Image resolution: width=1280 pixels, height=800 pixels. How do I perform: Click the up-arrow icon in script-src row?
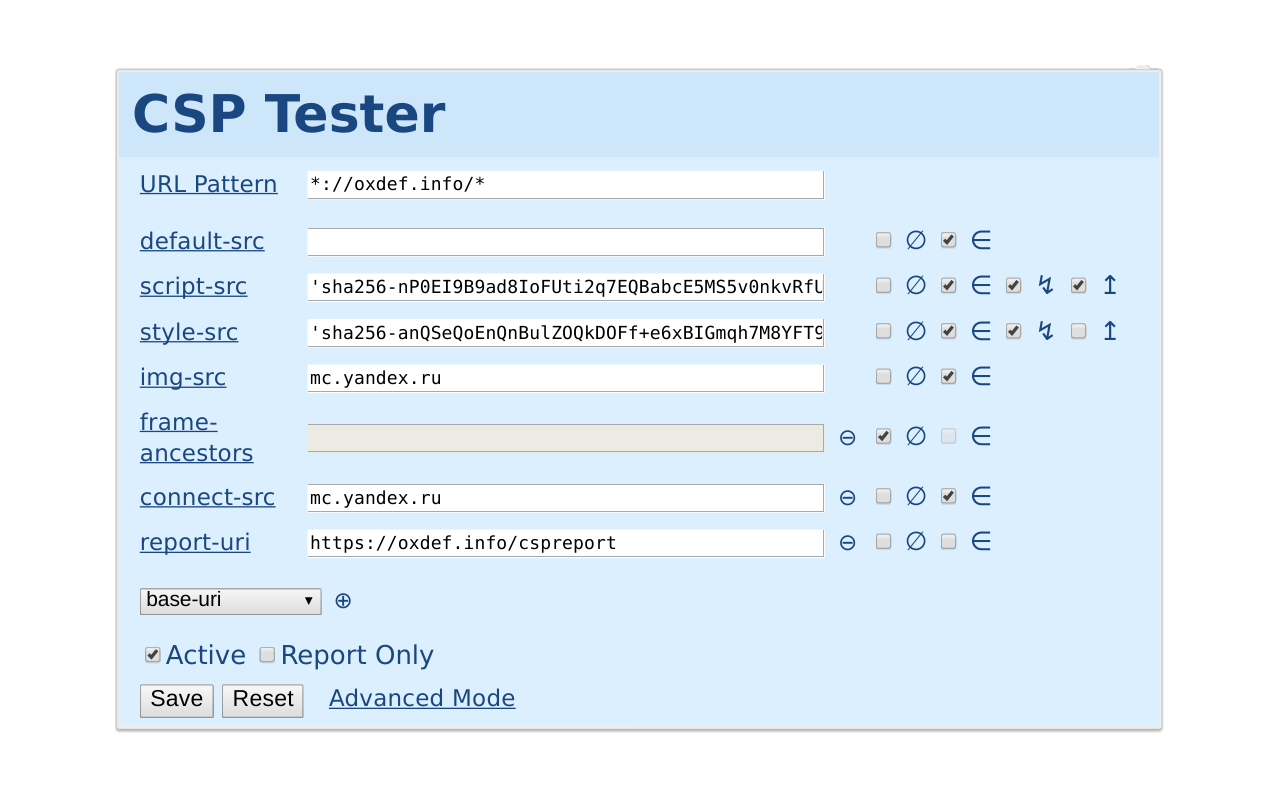click(1110, 285)
